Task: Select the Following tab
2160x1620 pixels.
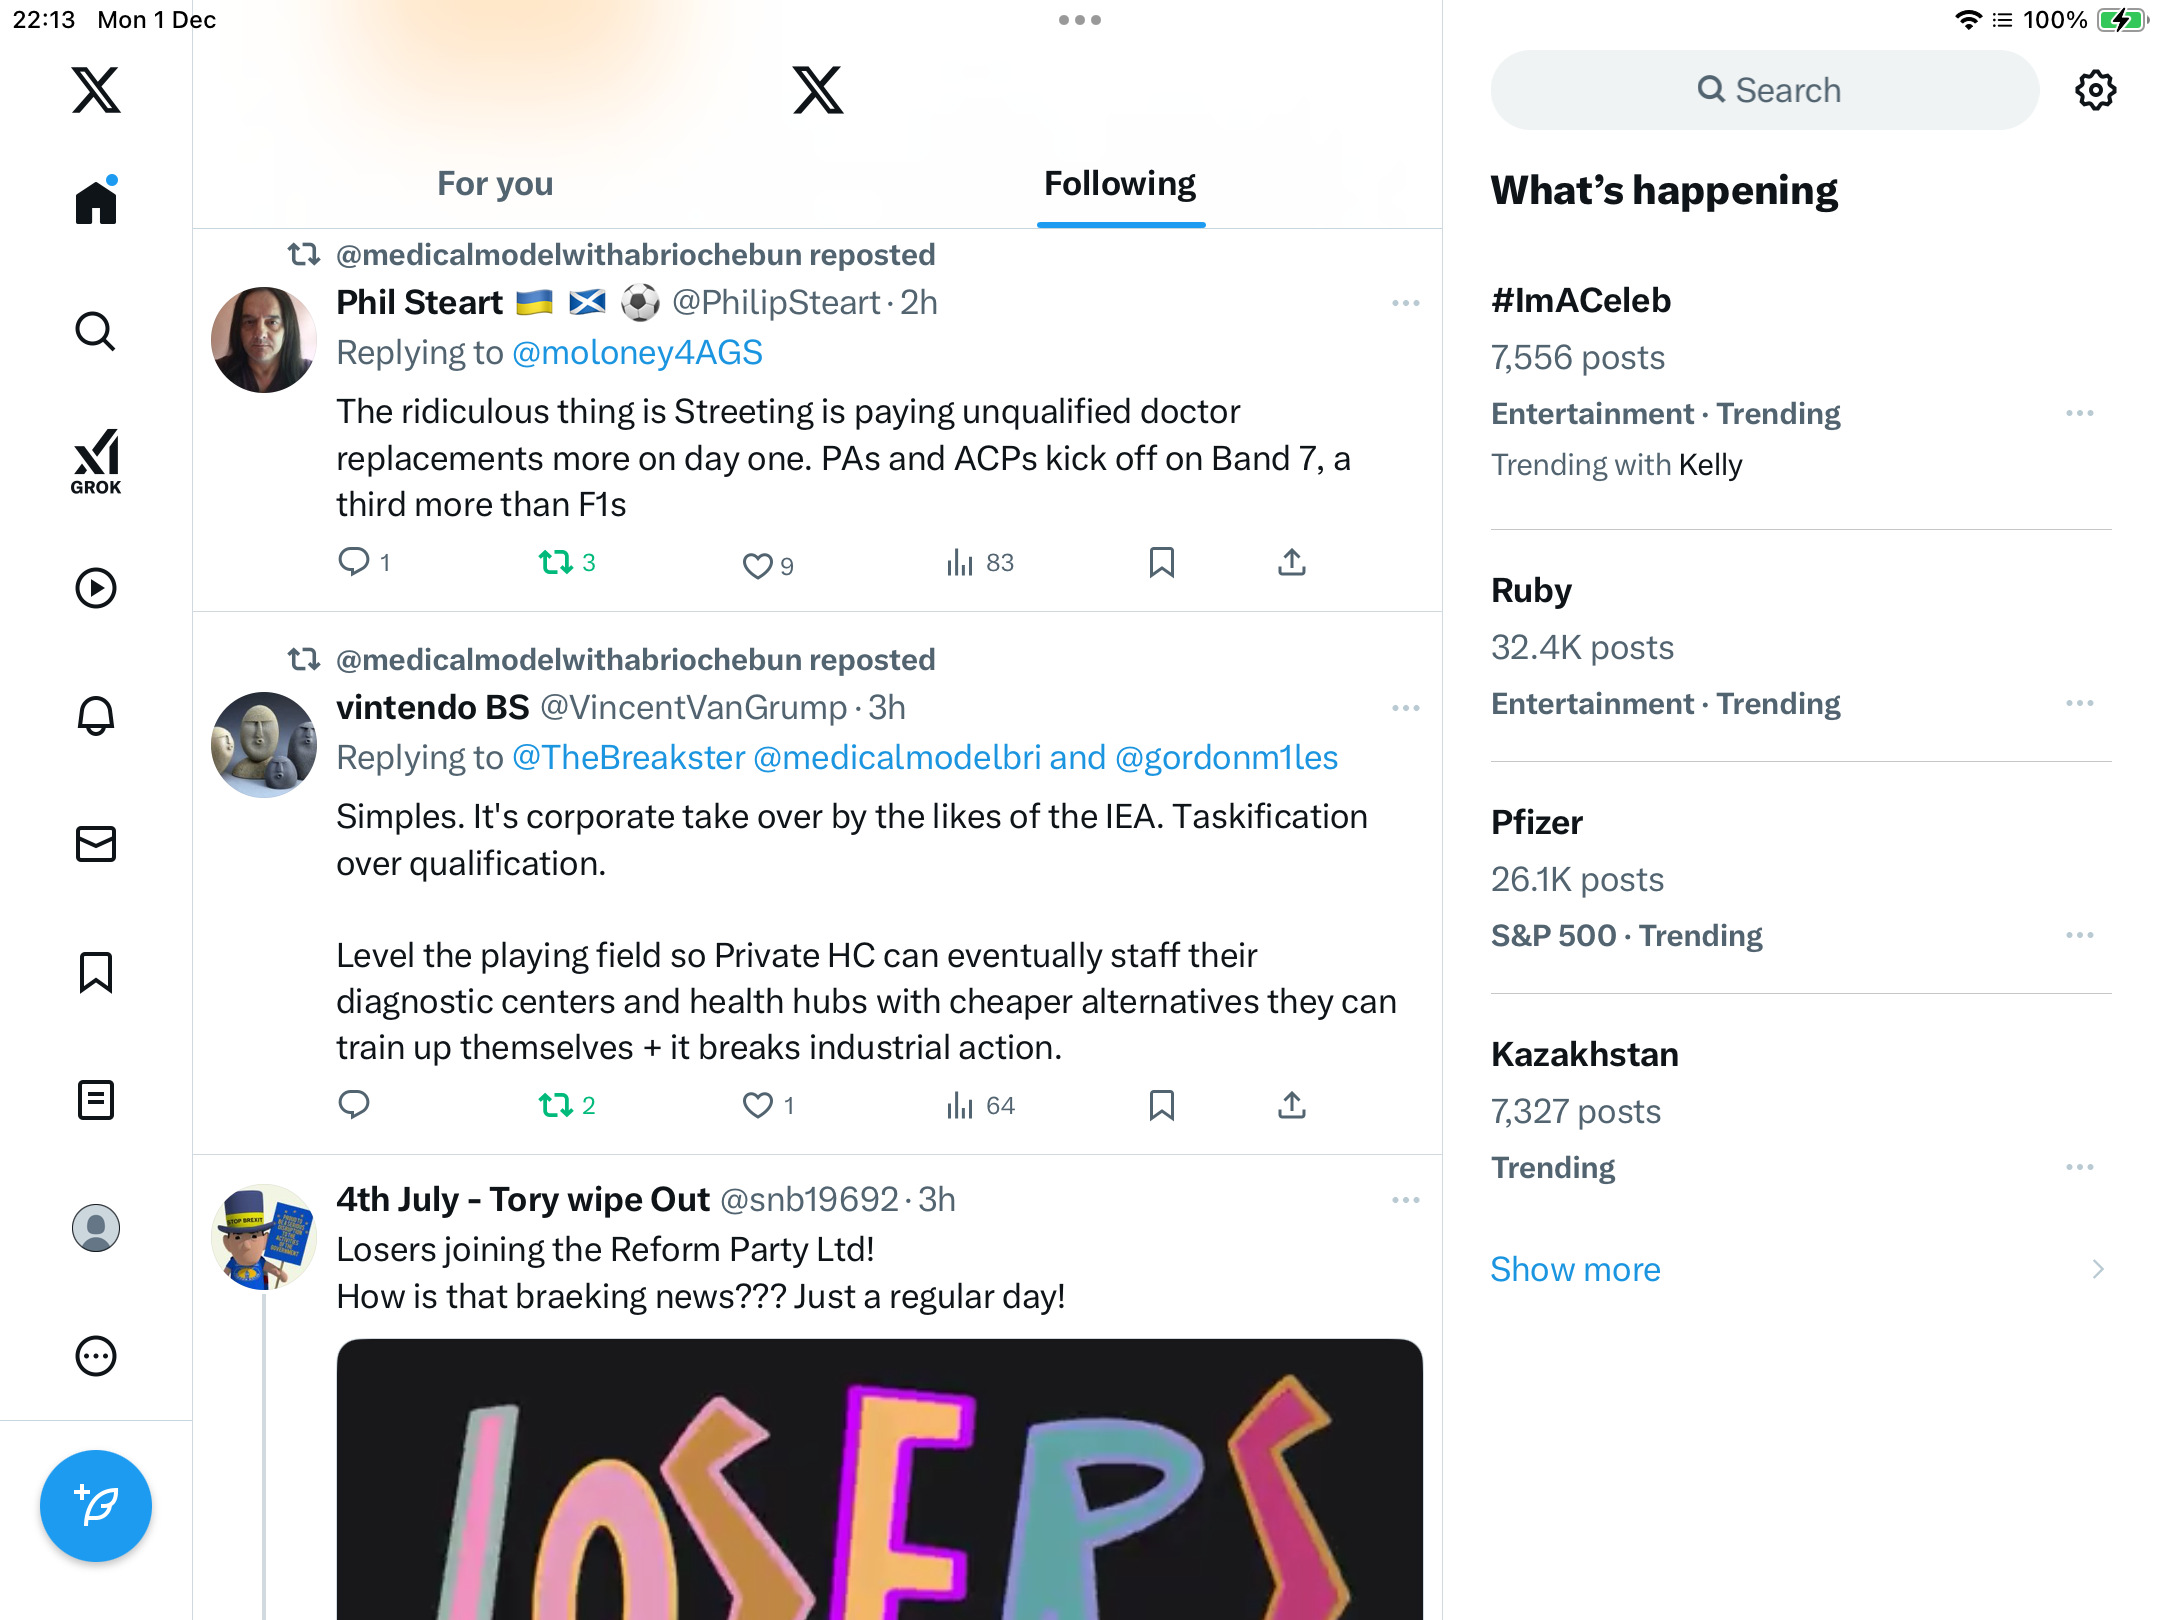Action: click(1120, 184)
